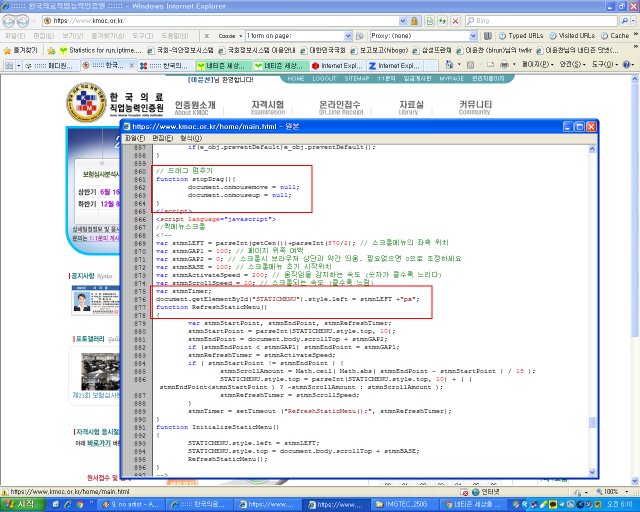Image resolution: width=640 pixels, height=512 pixels.
Task: Click the icon right of the Proxy dropdown
Action: [487, 36]
